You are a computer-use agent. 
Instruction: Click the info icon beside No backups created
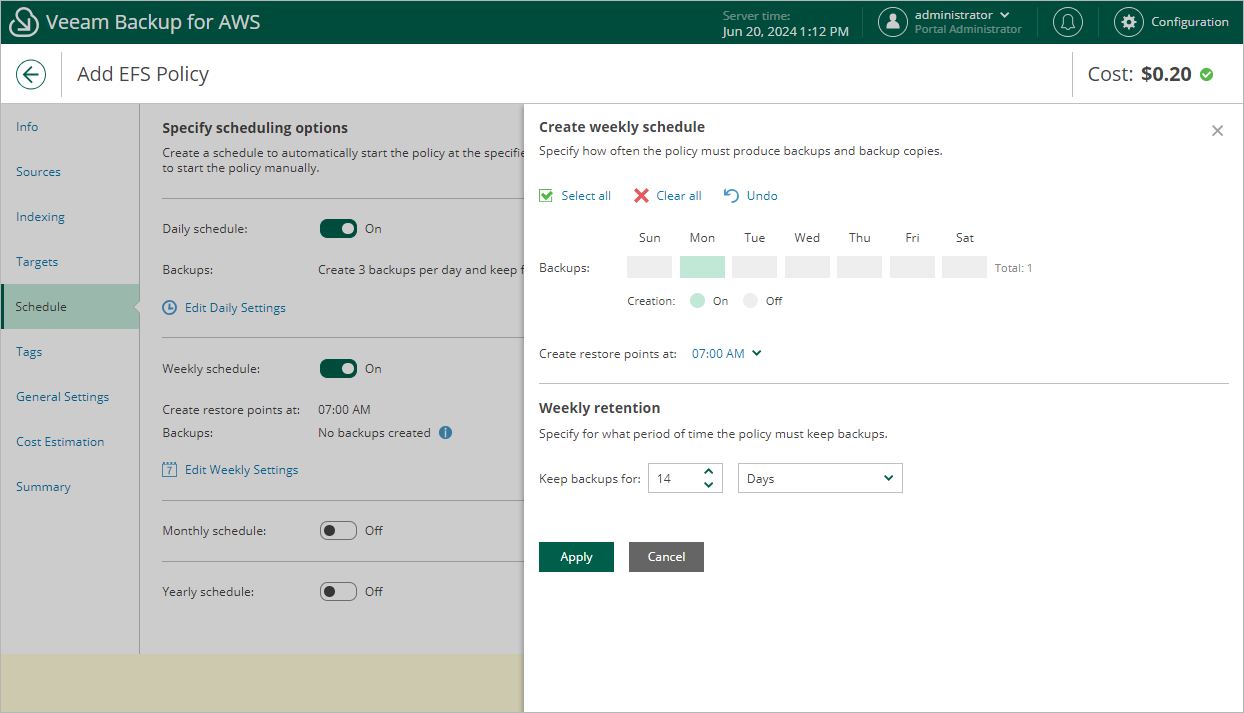pos(446,433)
